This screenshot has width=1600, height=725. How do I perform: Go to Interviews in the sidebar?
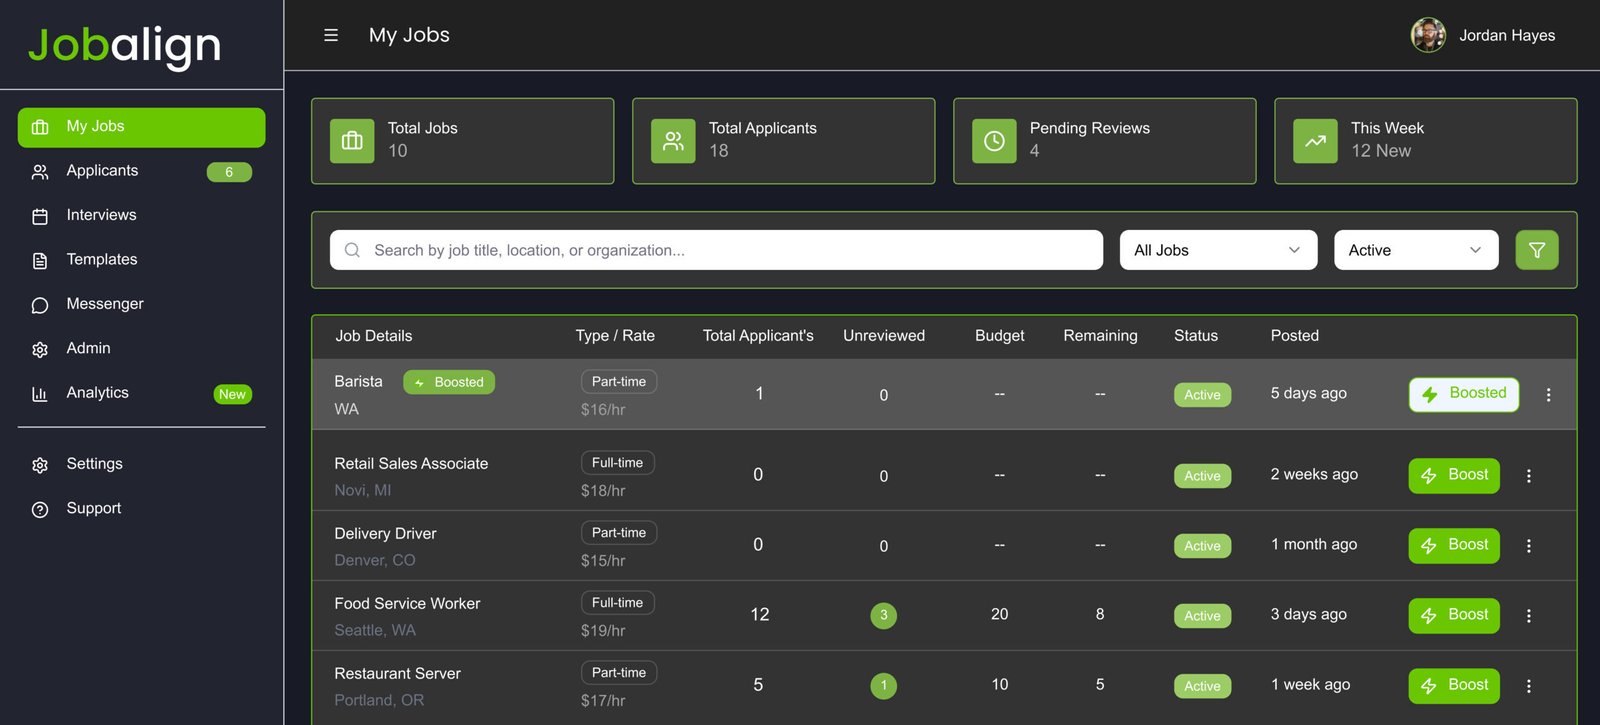pyautogui.click(x=101, y=215)
